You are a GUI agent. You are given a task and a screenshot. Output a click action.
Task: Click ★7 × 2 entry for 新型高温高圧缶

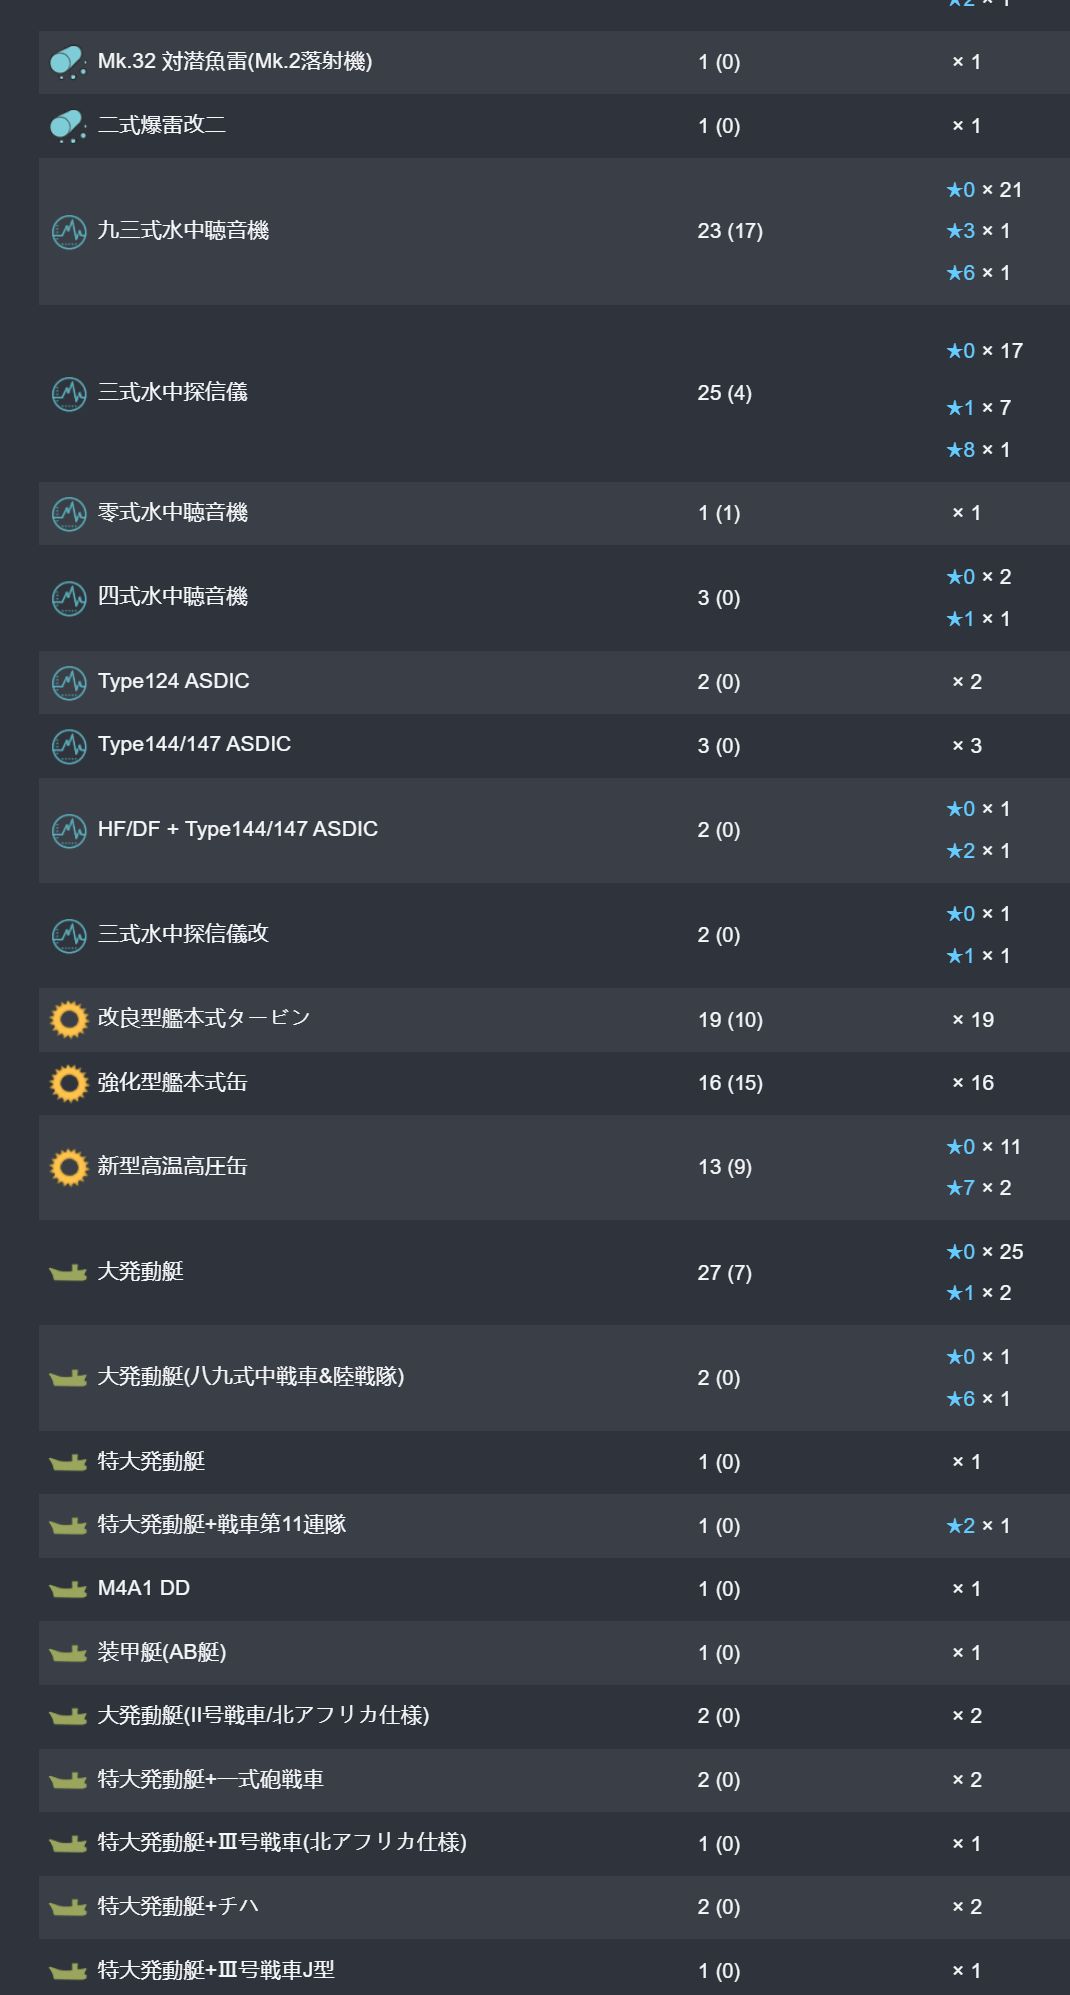click(978, 1188)
